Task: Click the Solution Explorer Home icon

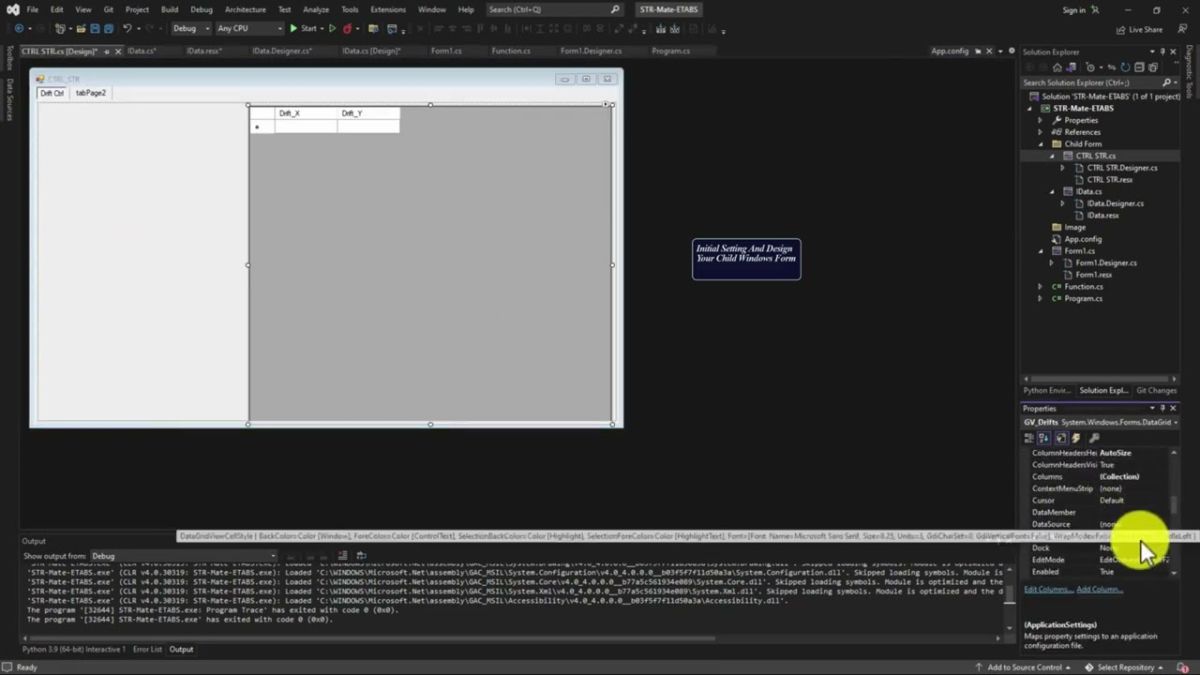Action: [x=1058, y=67]
